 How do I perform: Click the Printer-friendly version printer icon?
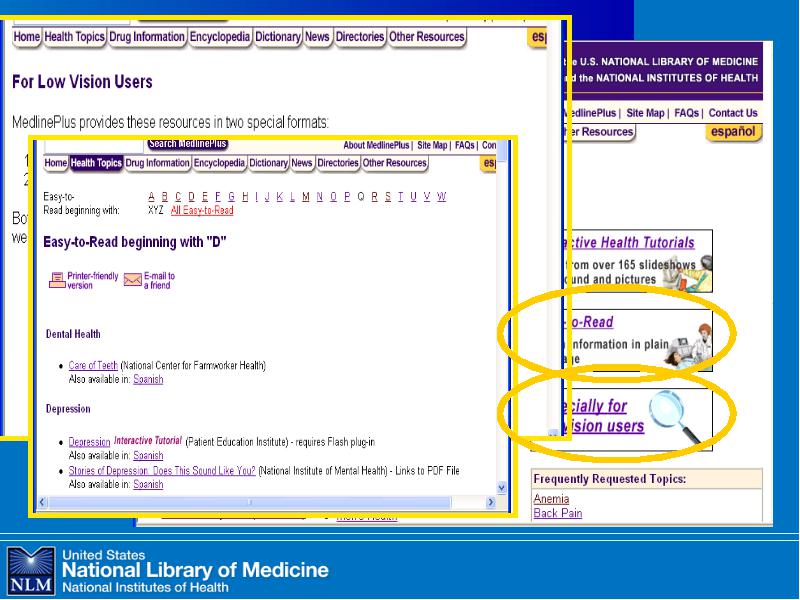57,280
